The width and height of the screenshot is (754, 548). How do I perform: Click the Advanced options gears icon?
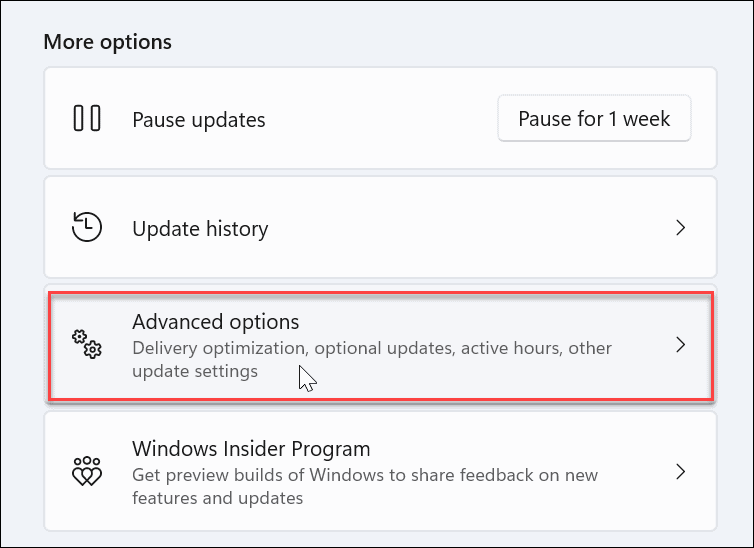pyautogui.click(x=87, y=345)
